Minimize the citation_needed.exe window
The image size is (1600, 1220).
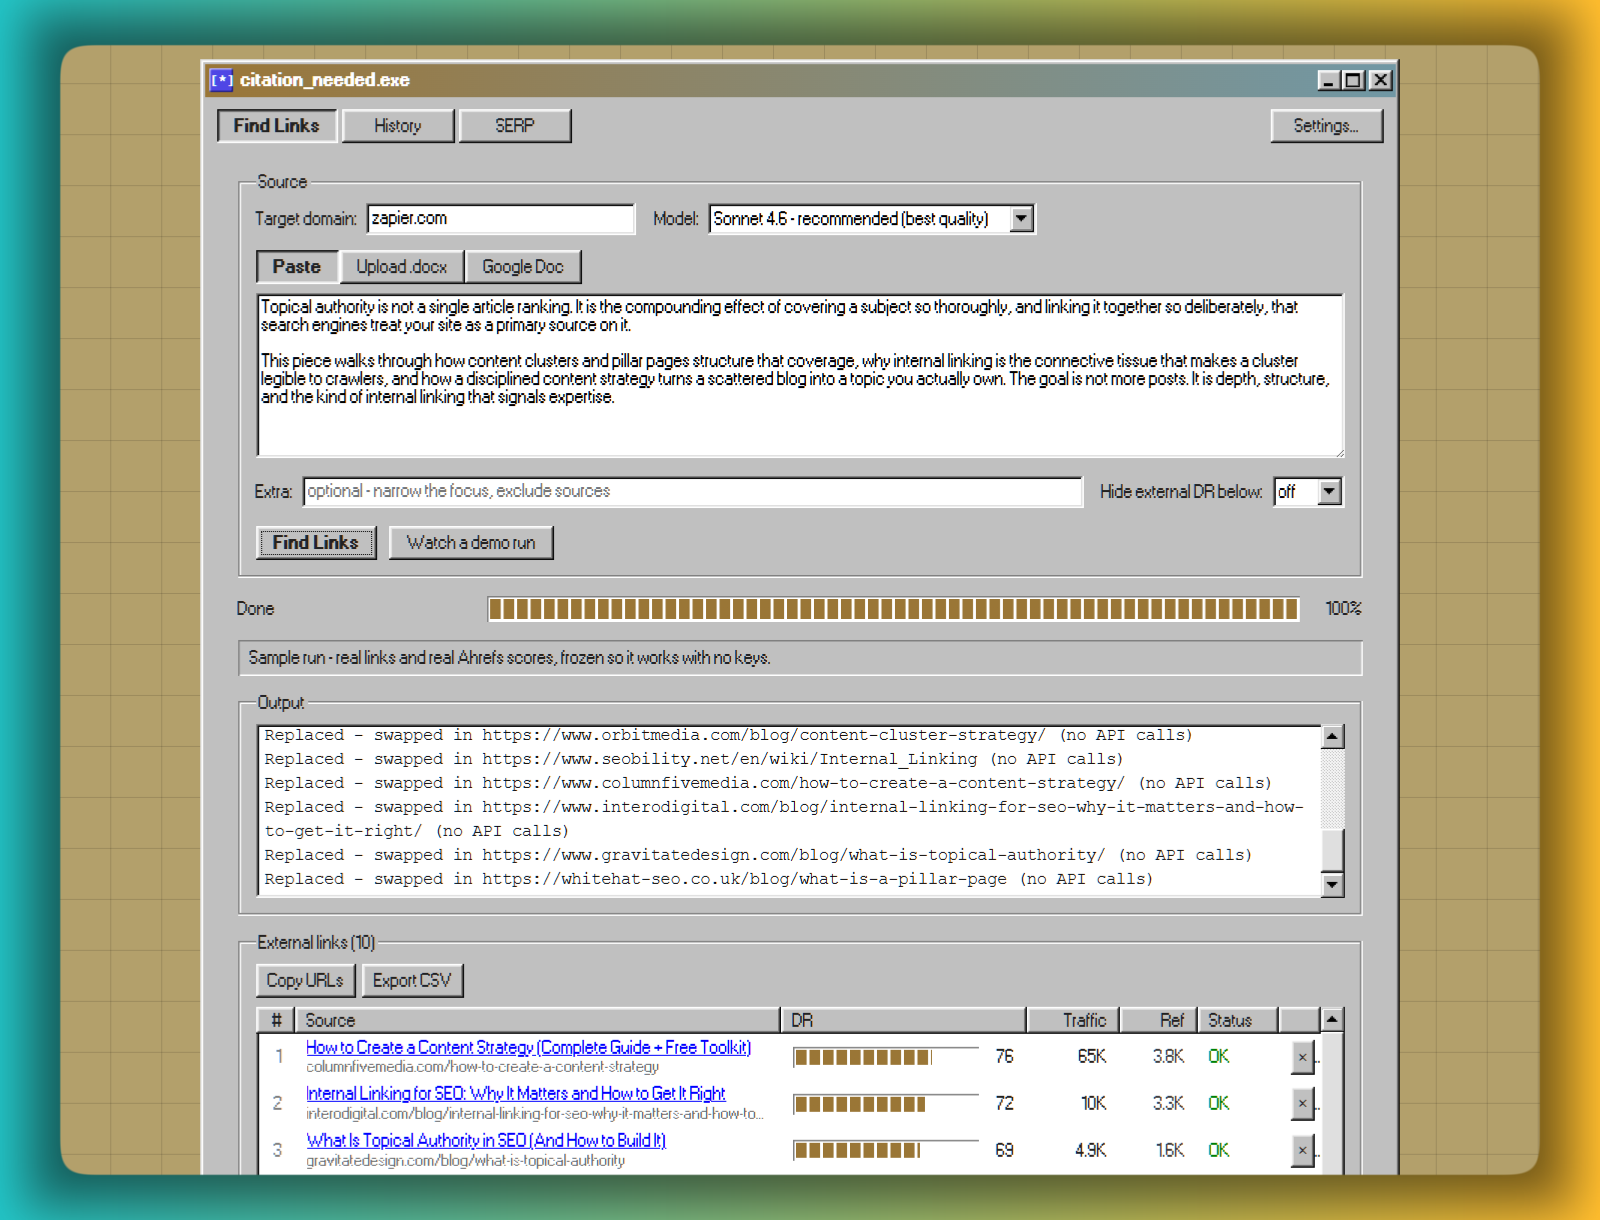coord(1328,80)
